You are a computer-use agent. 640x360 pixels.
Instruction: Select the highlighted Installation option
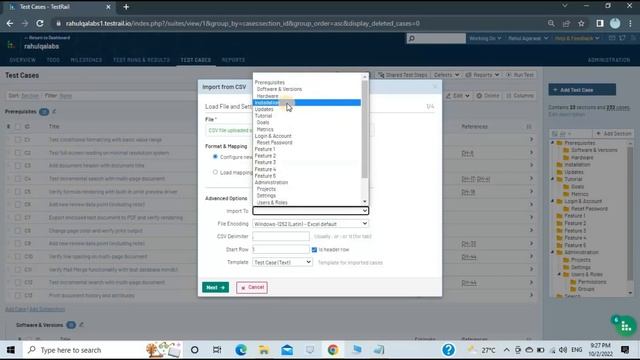(307, 102)
